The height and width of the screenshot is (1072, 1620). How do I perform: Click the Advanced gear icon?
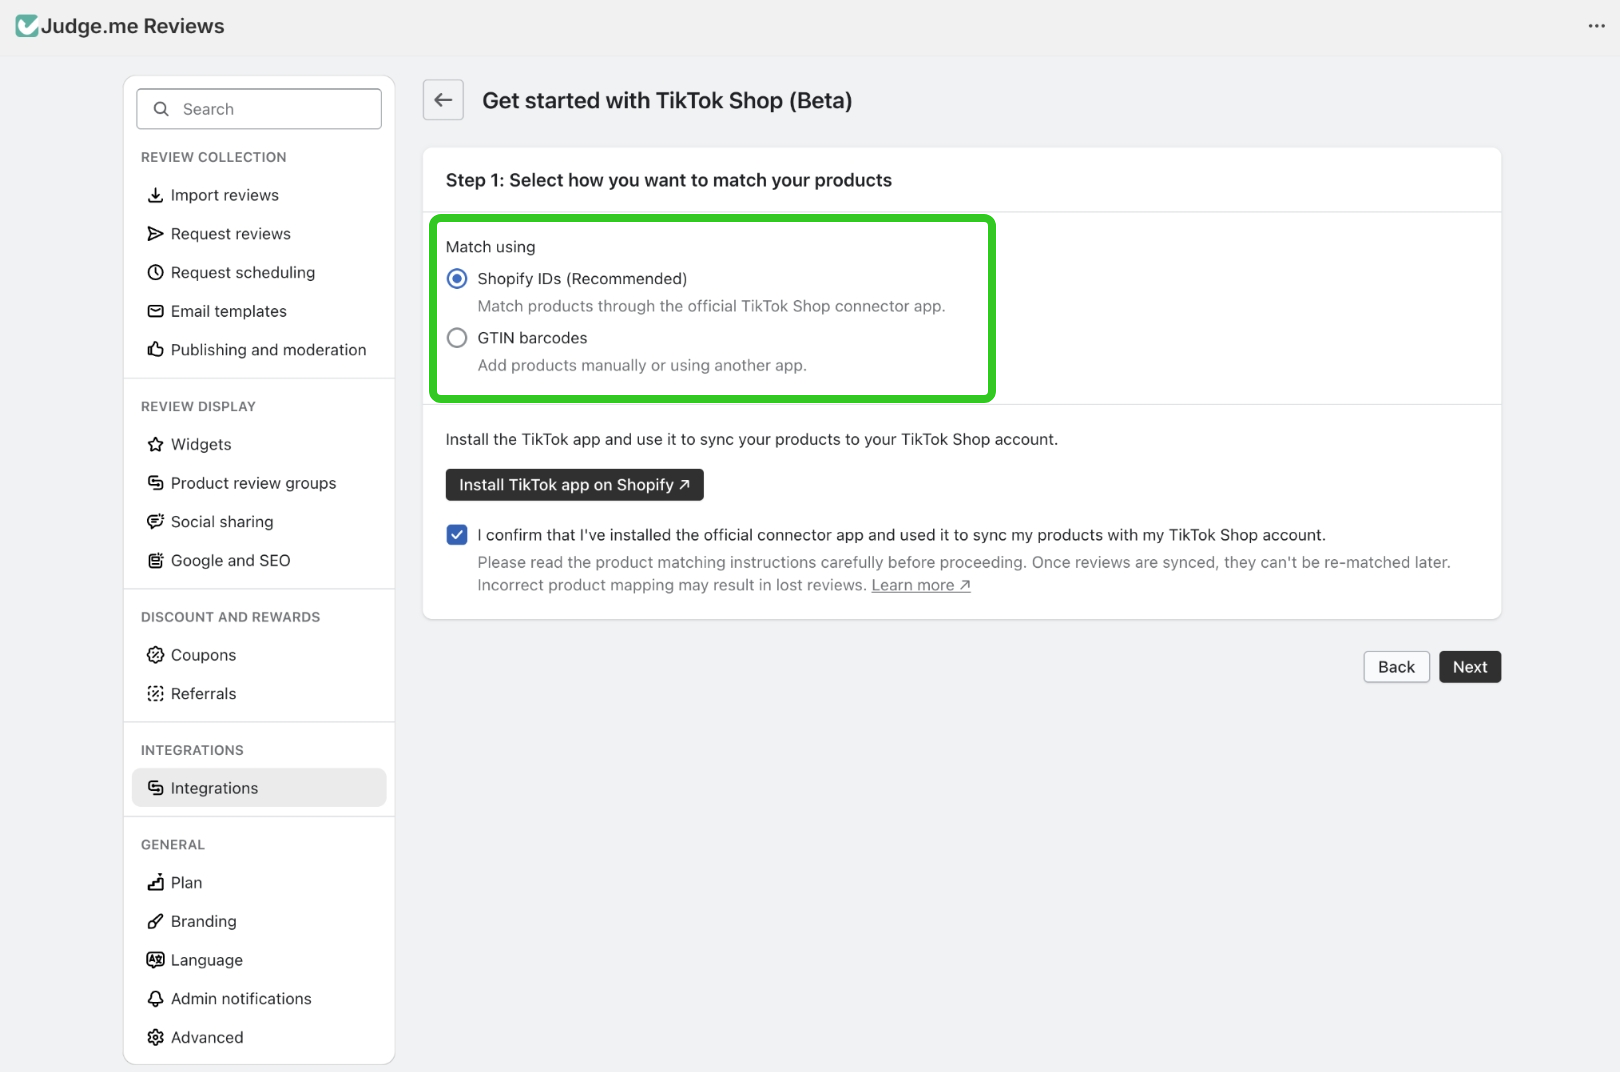tap(155, 1038)
